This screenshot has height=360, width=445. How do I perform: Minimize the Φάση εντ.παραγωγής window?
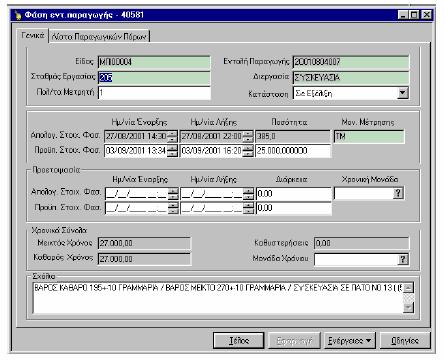(x=403, y=15)
